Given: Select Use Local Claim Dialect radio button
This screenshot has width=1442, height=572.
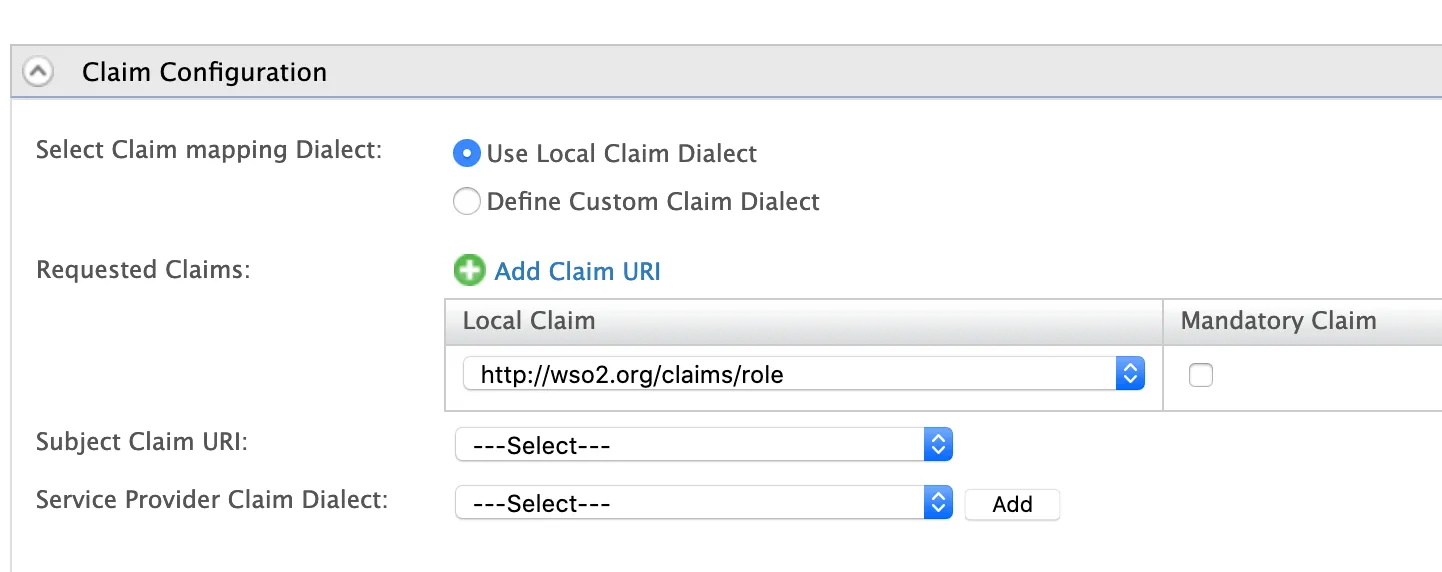Looking at the screenshot, I should coord(467,154).
